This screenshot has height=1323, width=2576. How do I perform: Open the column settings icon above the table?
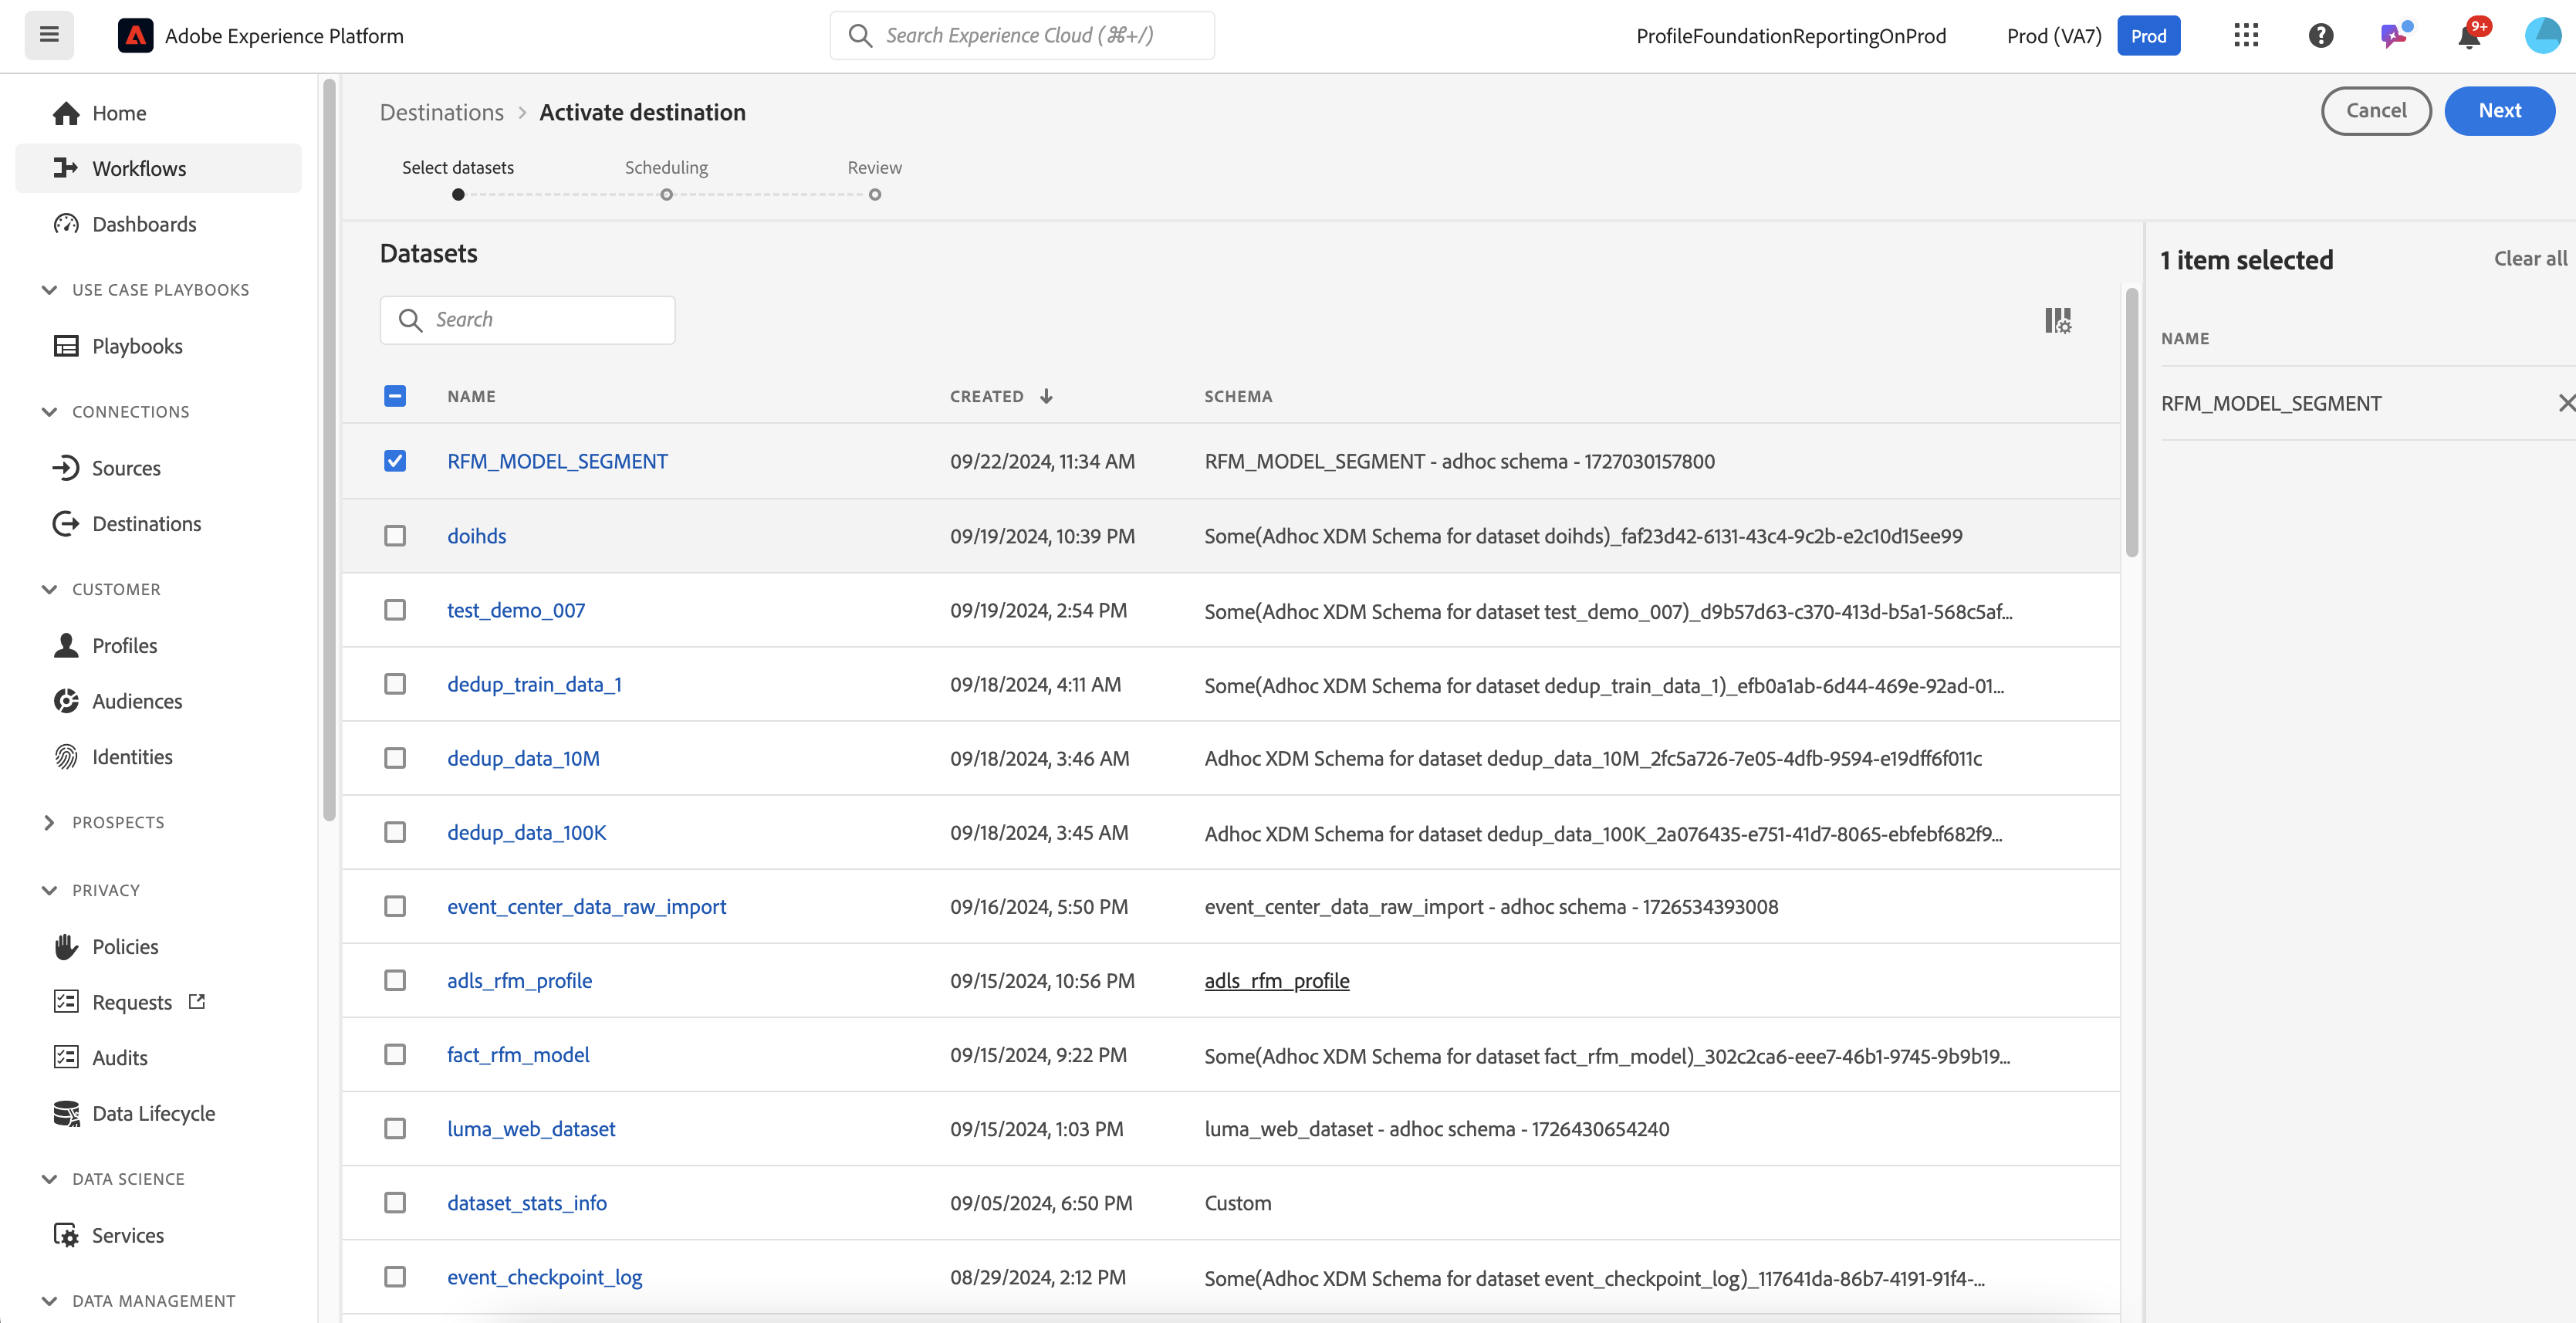(2057, 320)
